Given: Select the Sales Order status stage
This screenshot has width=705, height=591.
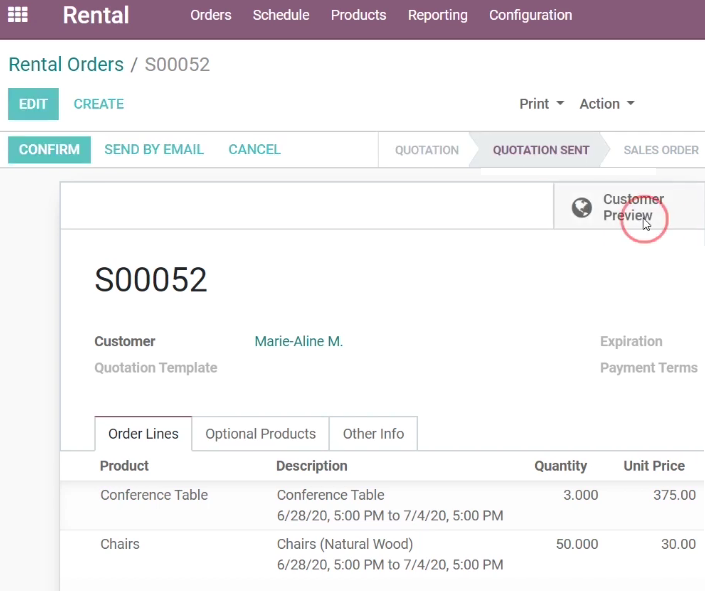Looking at the screenshot, I should coord(660,150).
